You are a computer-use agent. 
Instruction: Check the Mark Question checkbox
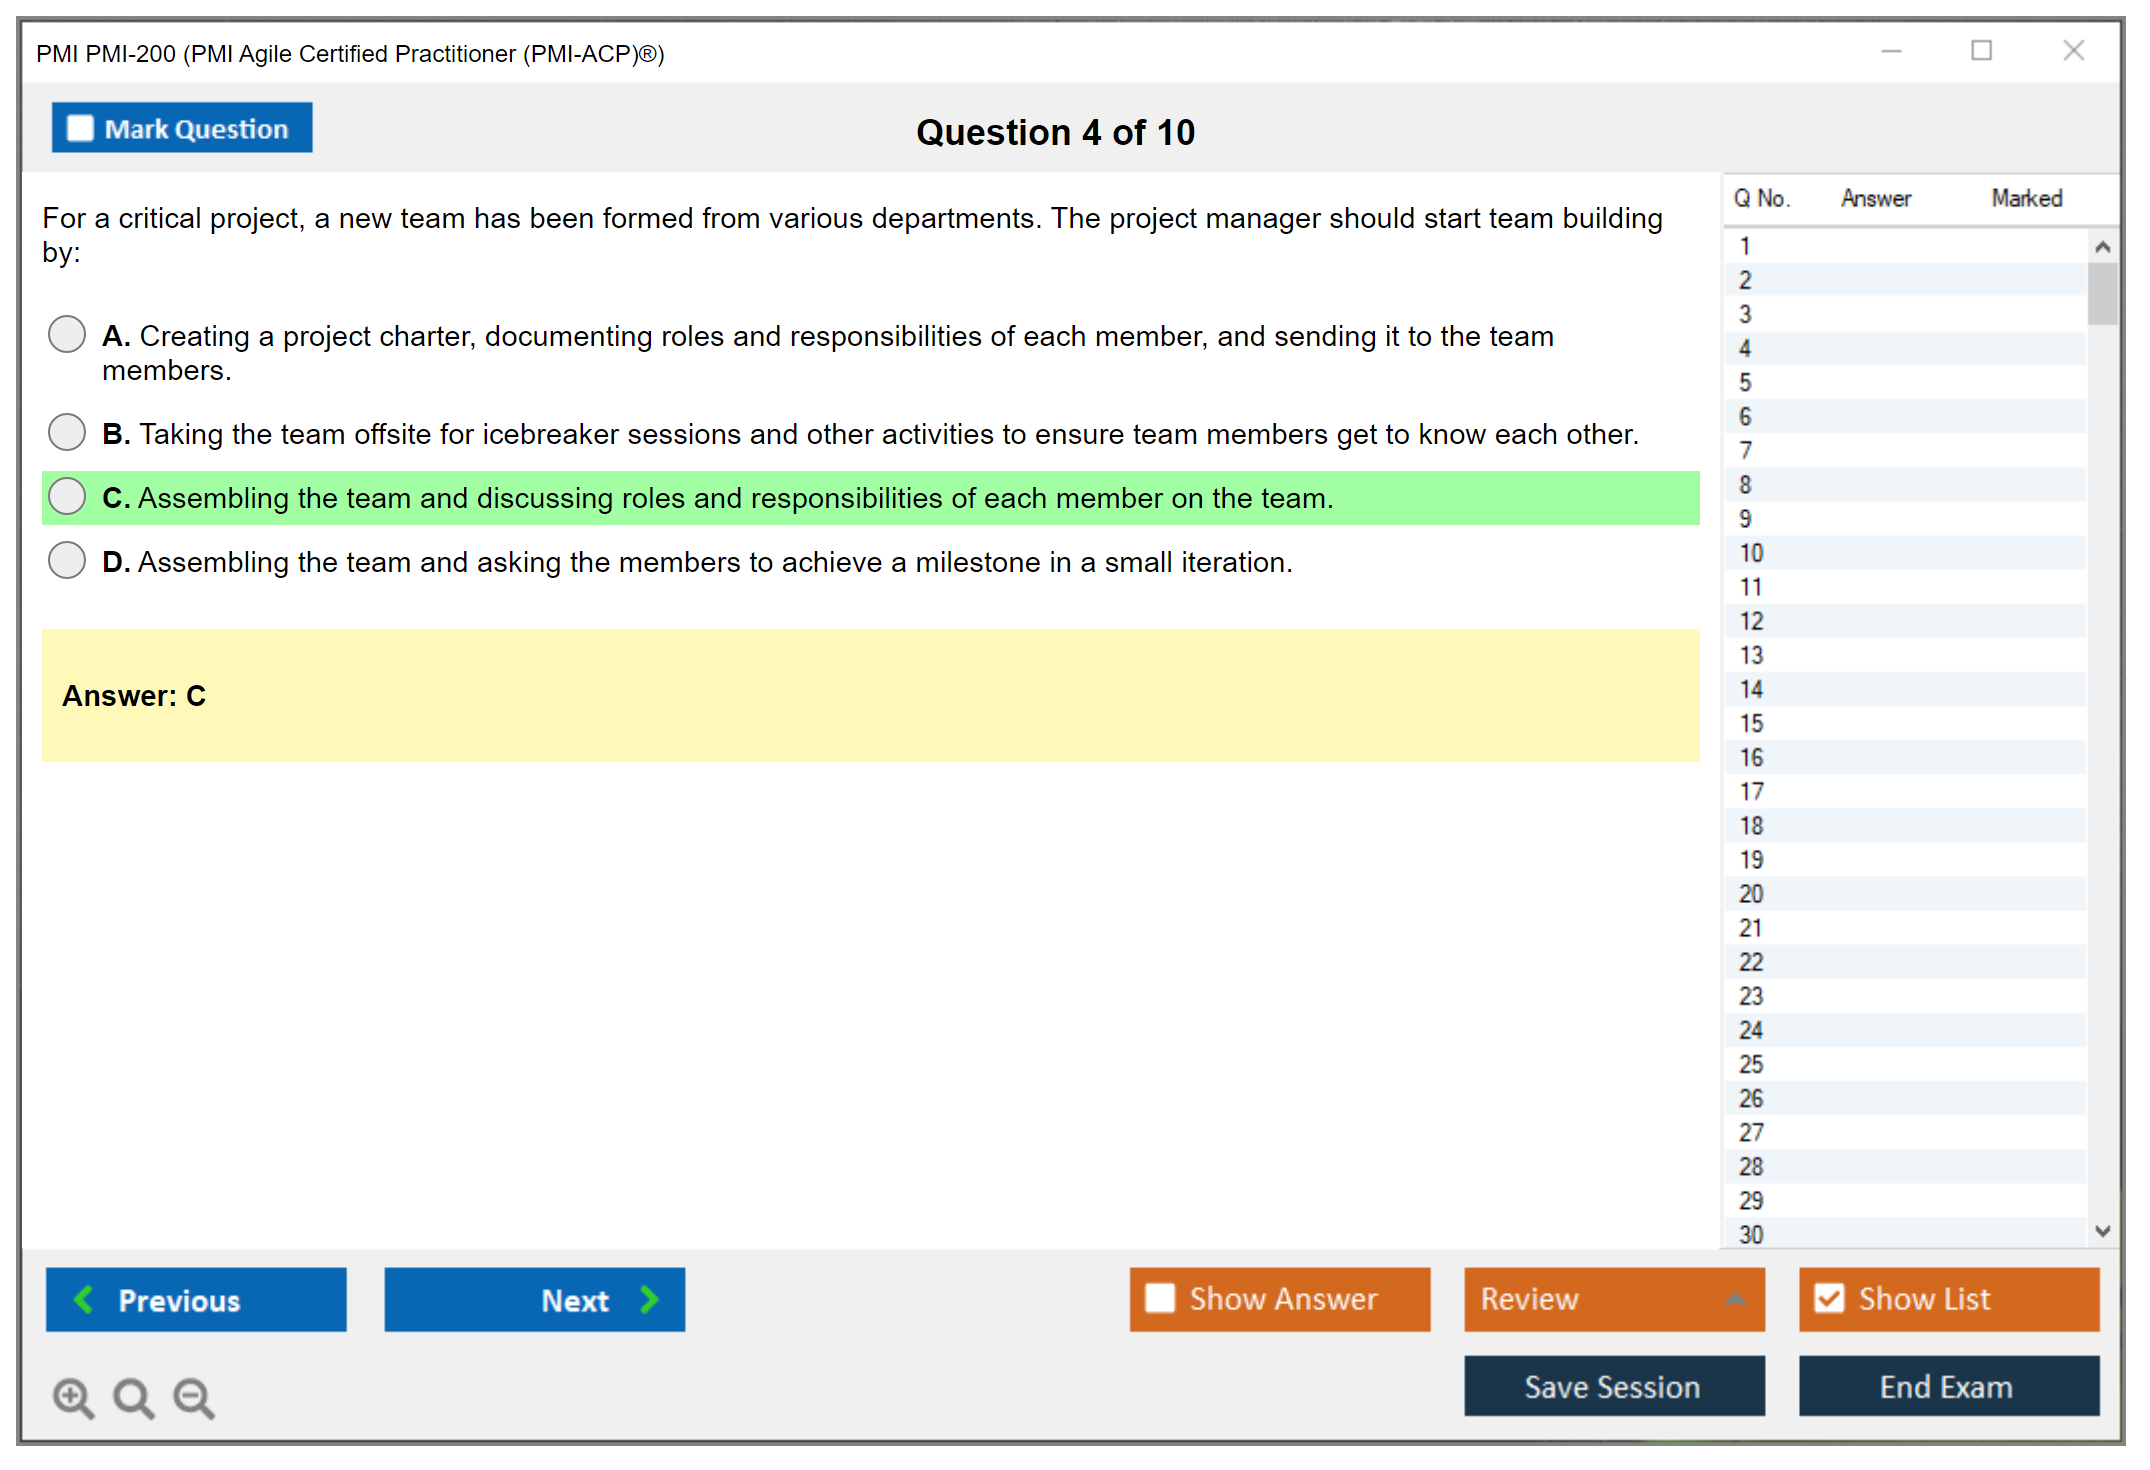click(x=80, y=128)
